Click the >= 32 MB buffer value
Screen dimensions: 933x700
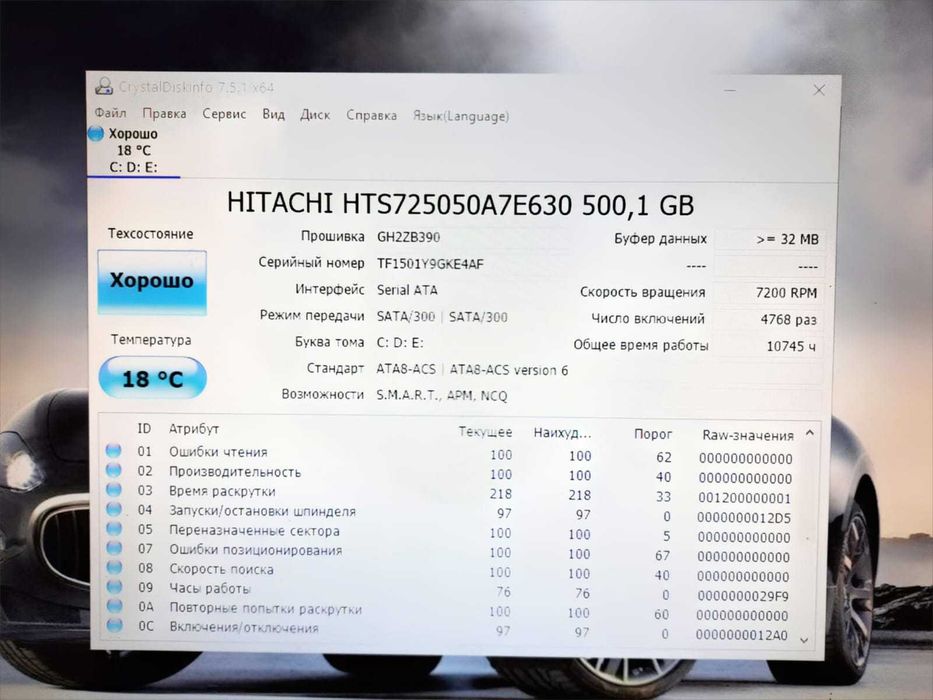tap(788, 239)
